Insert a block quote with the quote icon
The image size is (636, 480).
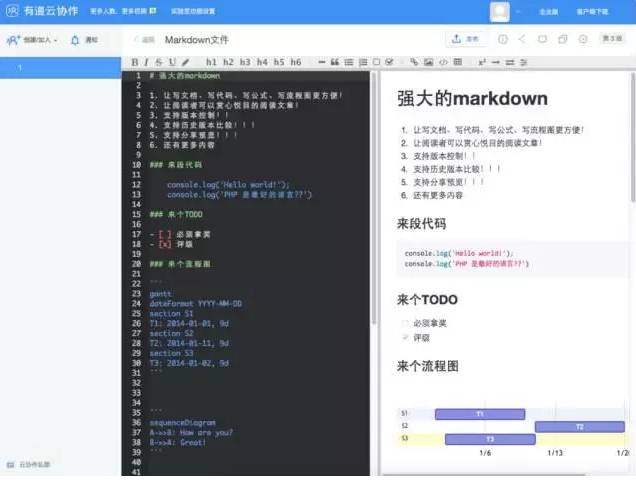335,62
